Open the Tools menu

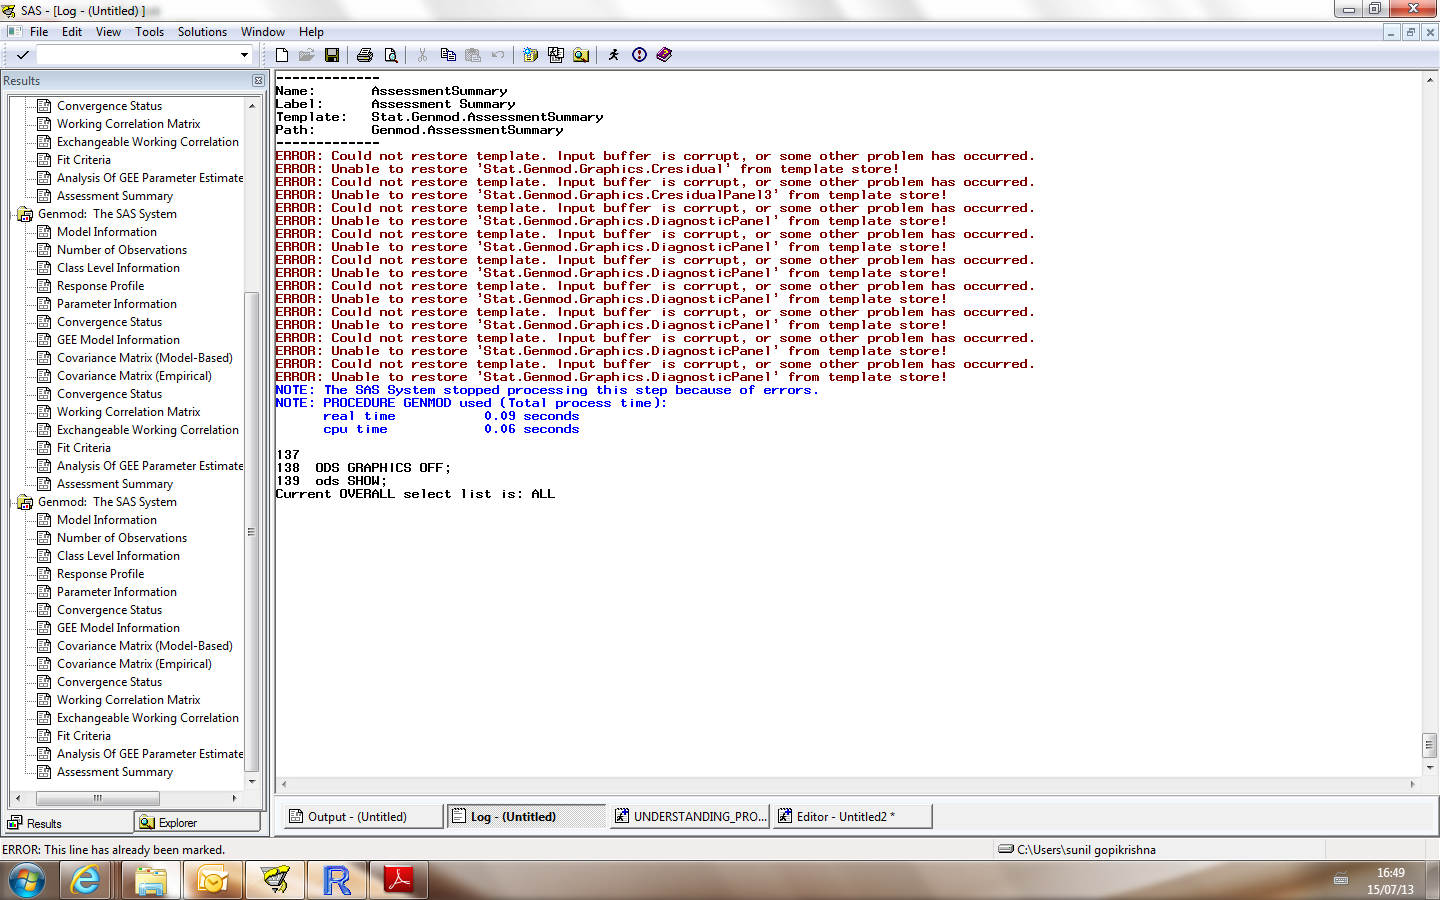[x=150, y=32]
